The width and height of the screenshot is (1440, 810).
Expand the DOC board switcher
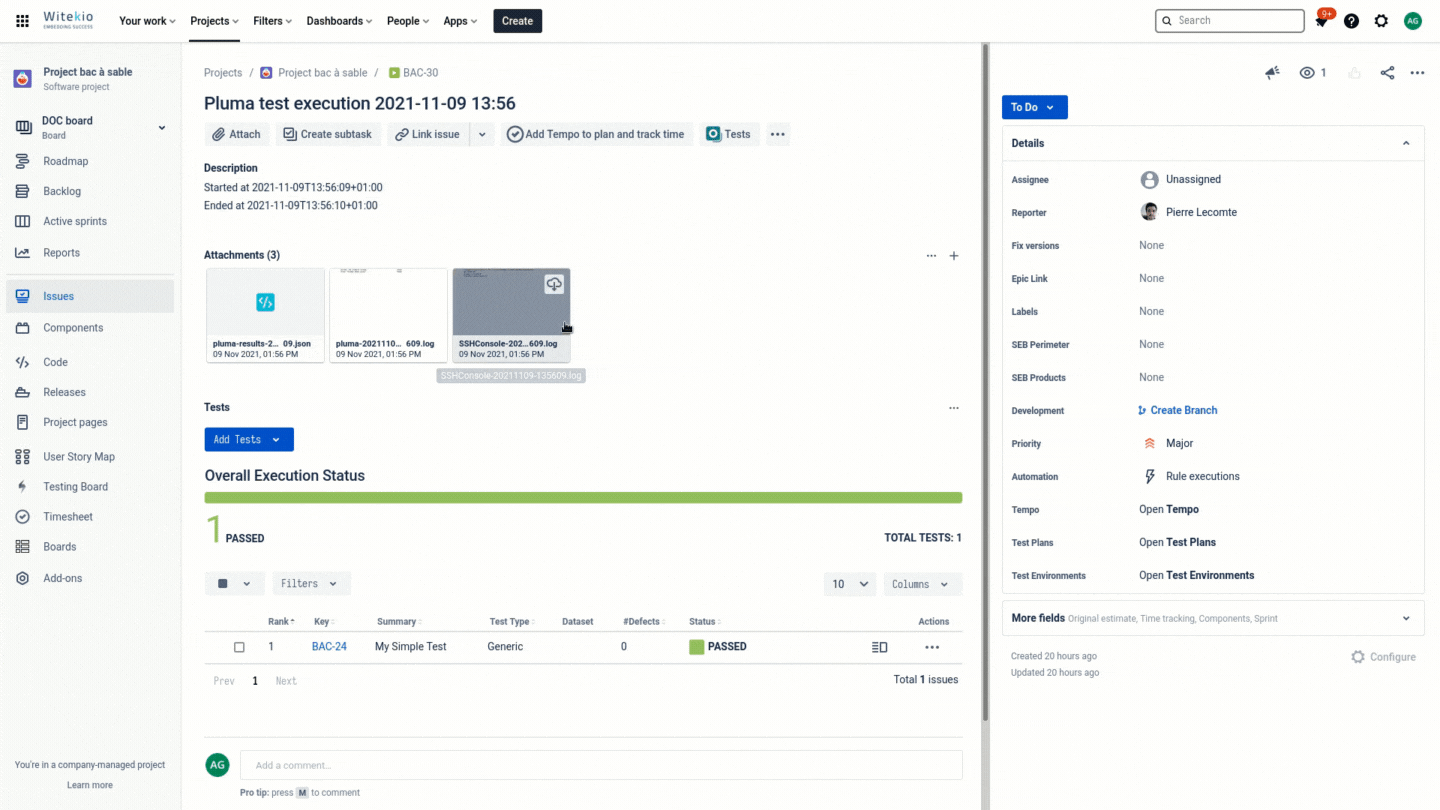162,127
